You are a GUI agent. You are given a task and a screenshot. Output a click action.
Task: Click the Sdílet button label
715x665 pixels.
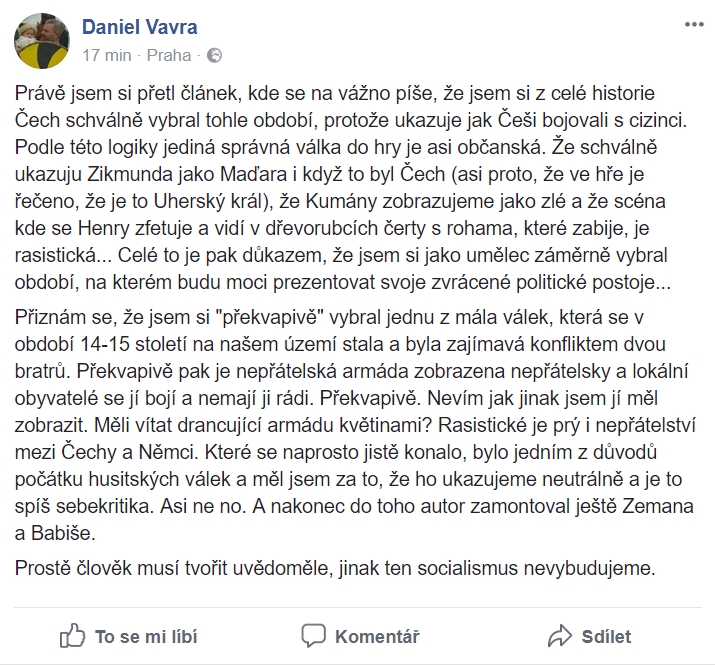pyautogui.click(x=606, y=637)
